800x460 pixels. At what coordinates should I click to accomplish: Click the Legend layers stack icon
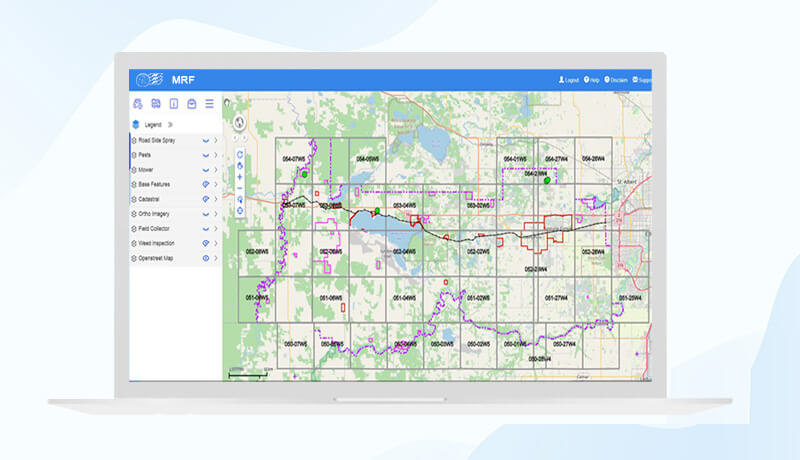[137, 124]
